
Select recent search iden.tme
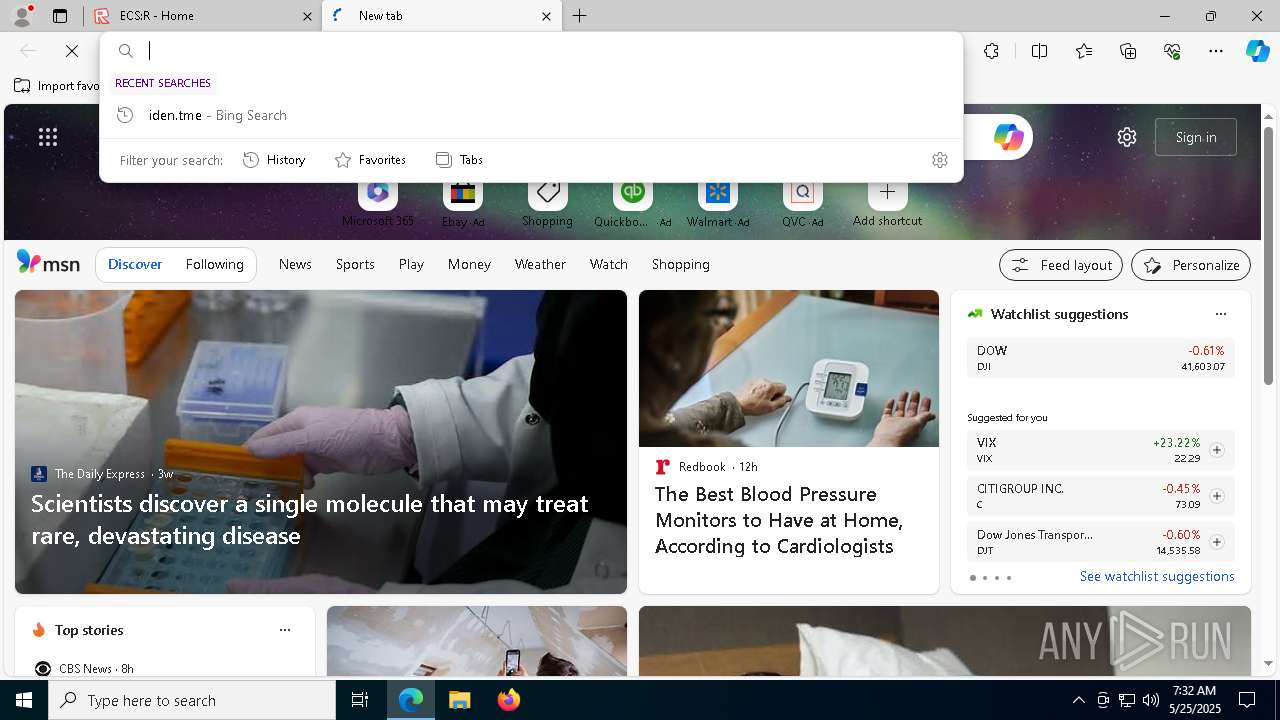531,115
